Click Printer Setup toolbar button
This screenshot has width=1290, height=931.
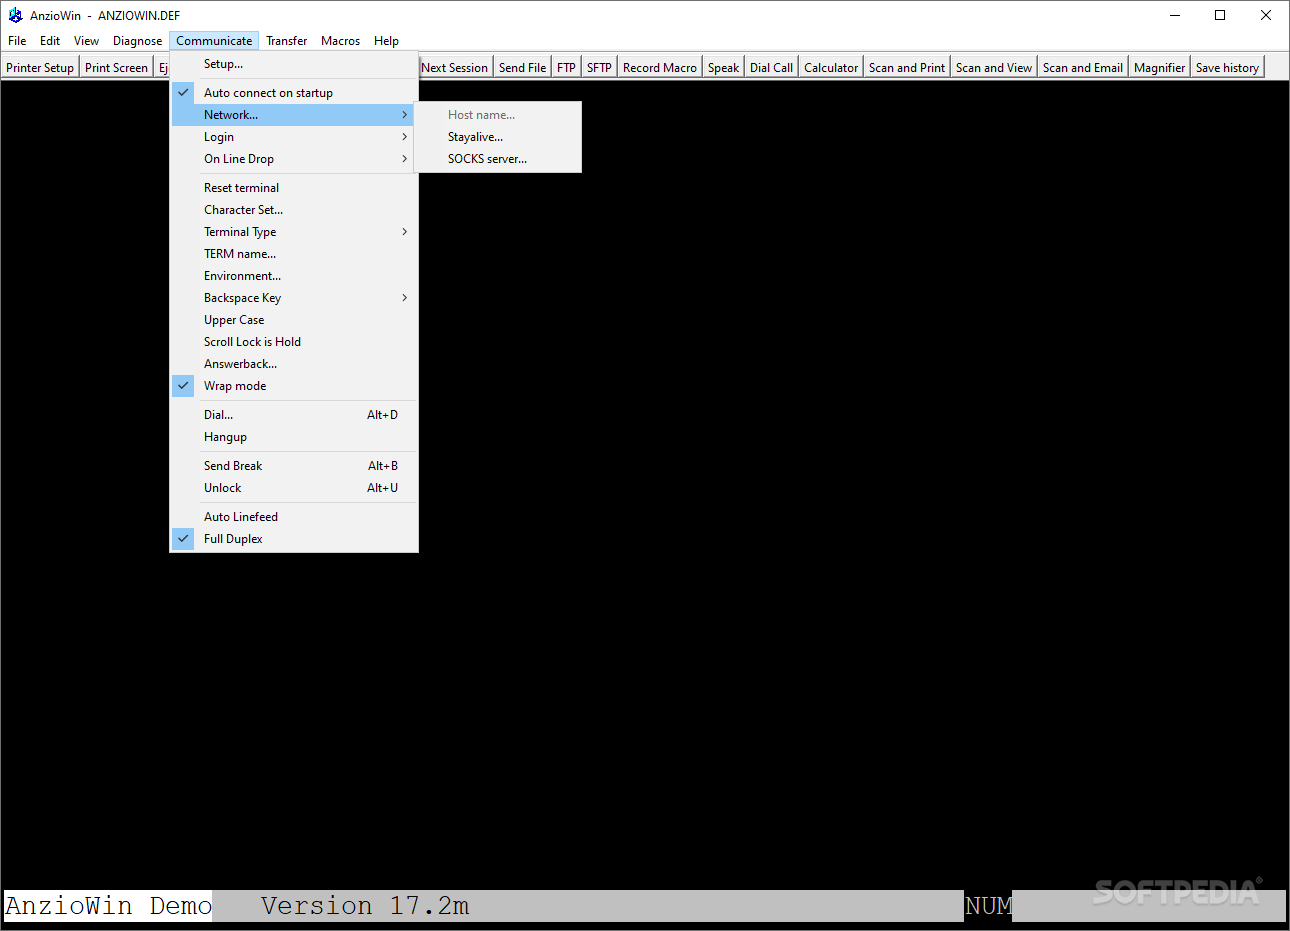click(40, 67)
